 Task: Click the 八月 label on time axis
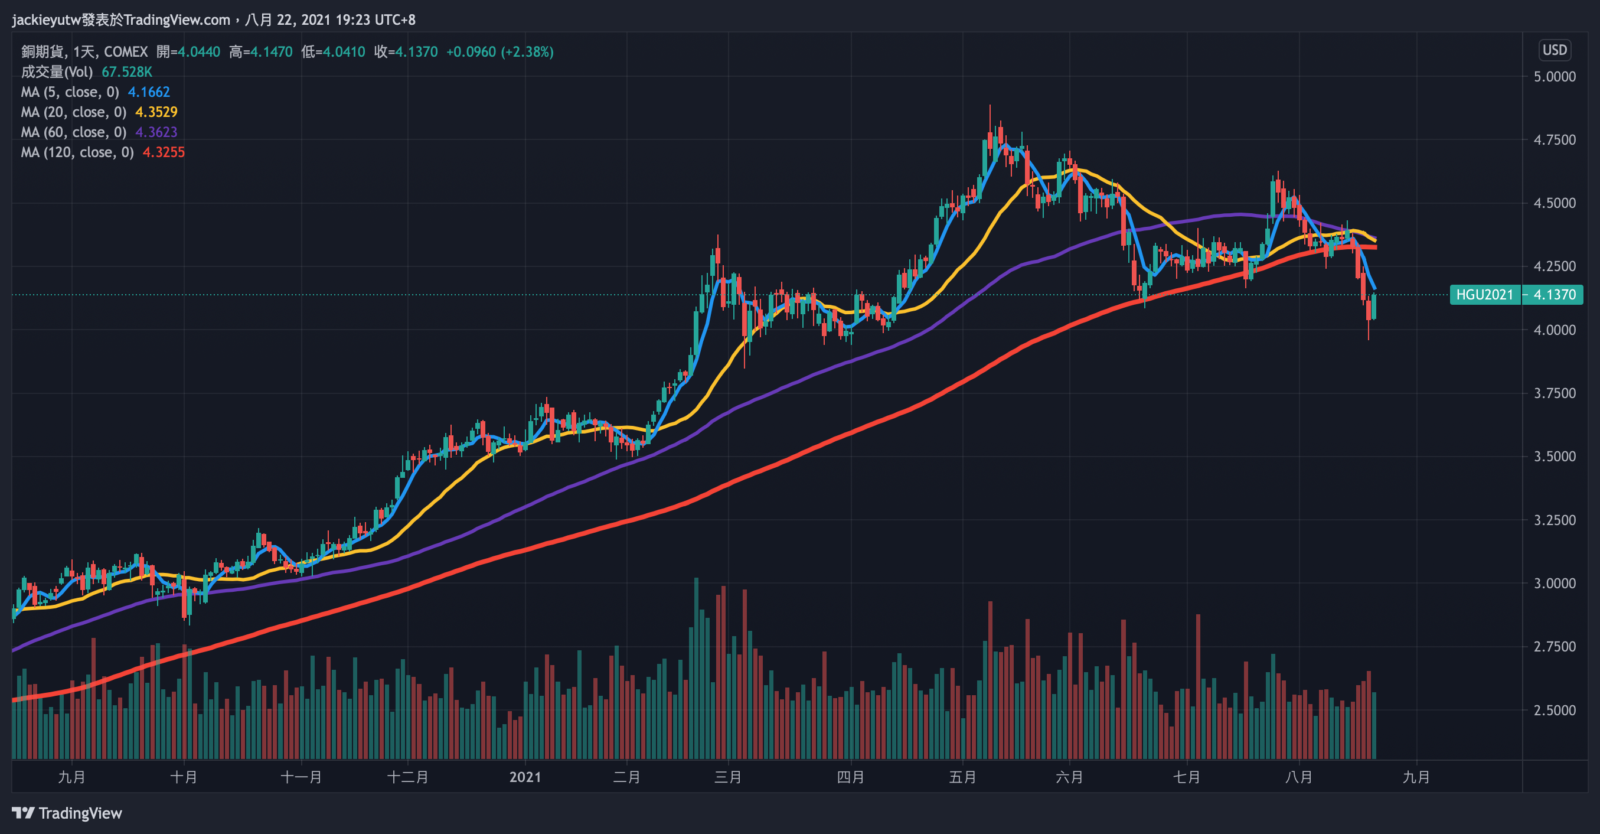pyautogui.click(x=1298, y=777)
